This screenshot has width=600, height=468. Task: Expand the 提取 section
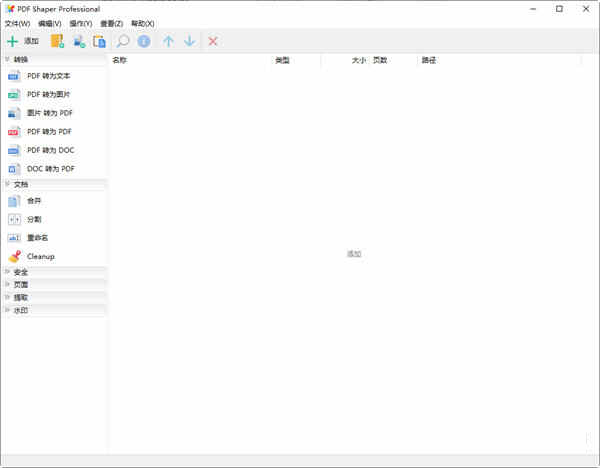pos(20,297)
